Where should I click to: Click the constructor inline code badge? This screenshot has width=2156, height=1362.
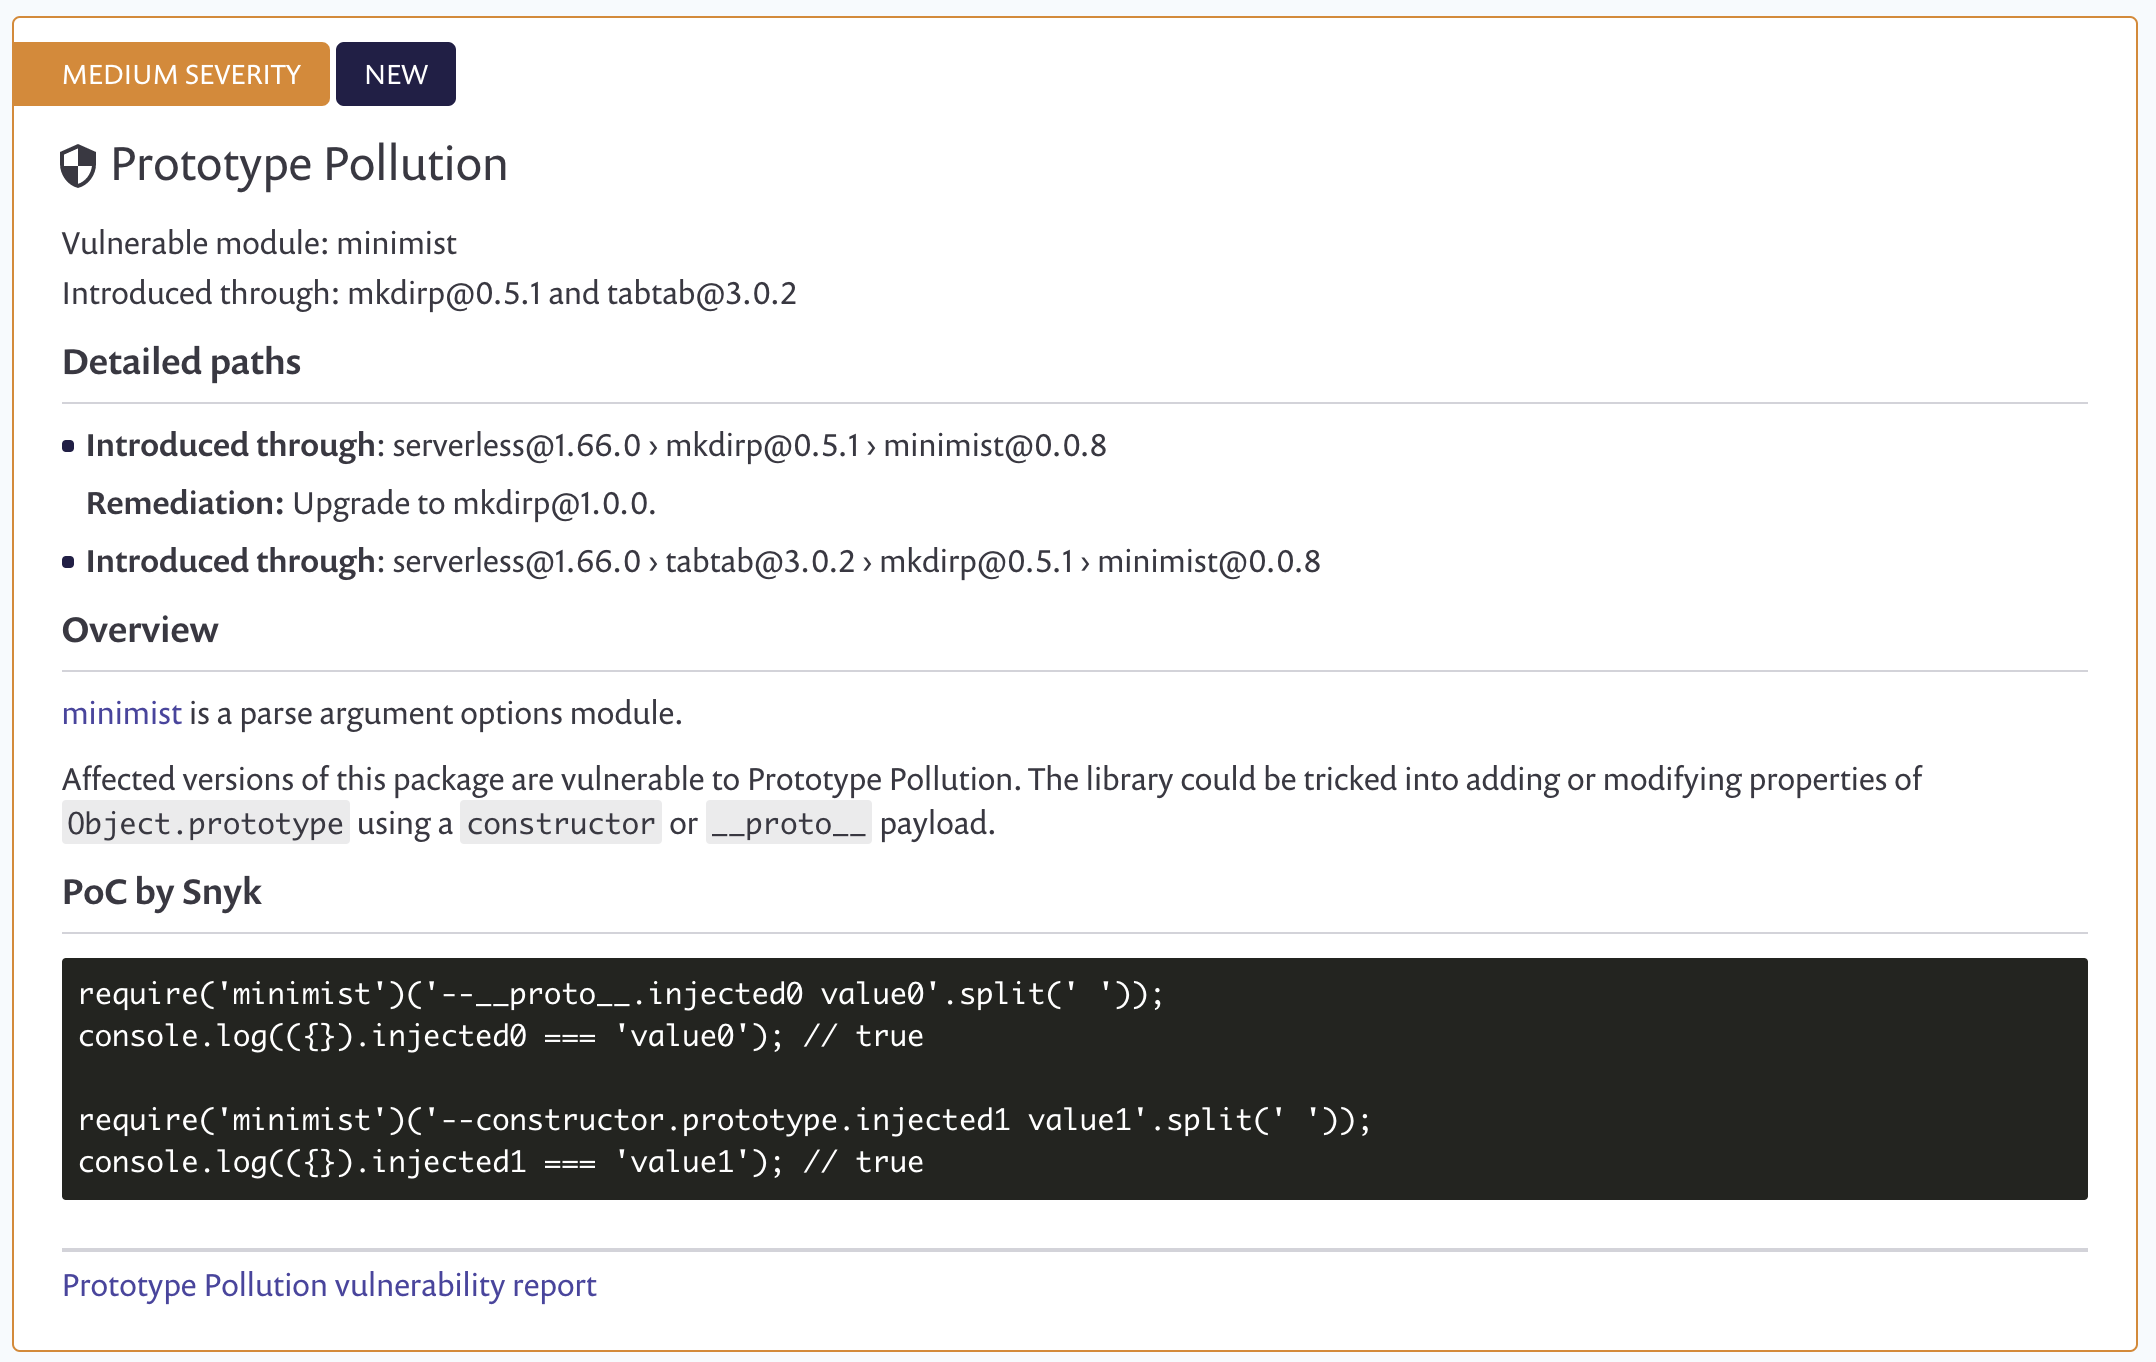pos(559,822)
